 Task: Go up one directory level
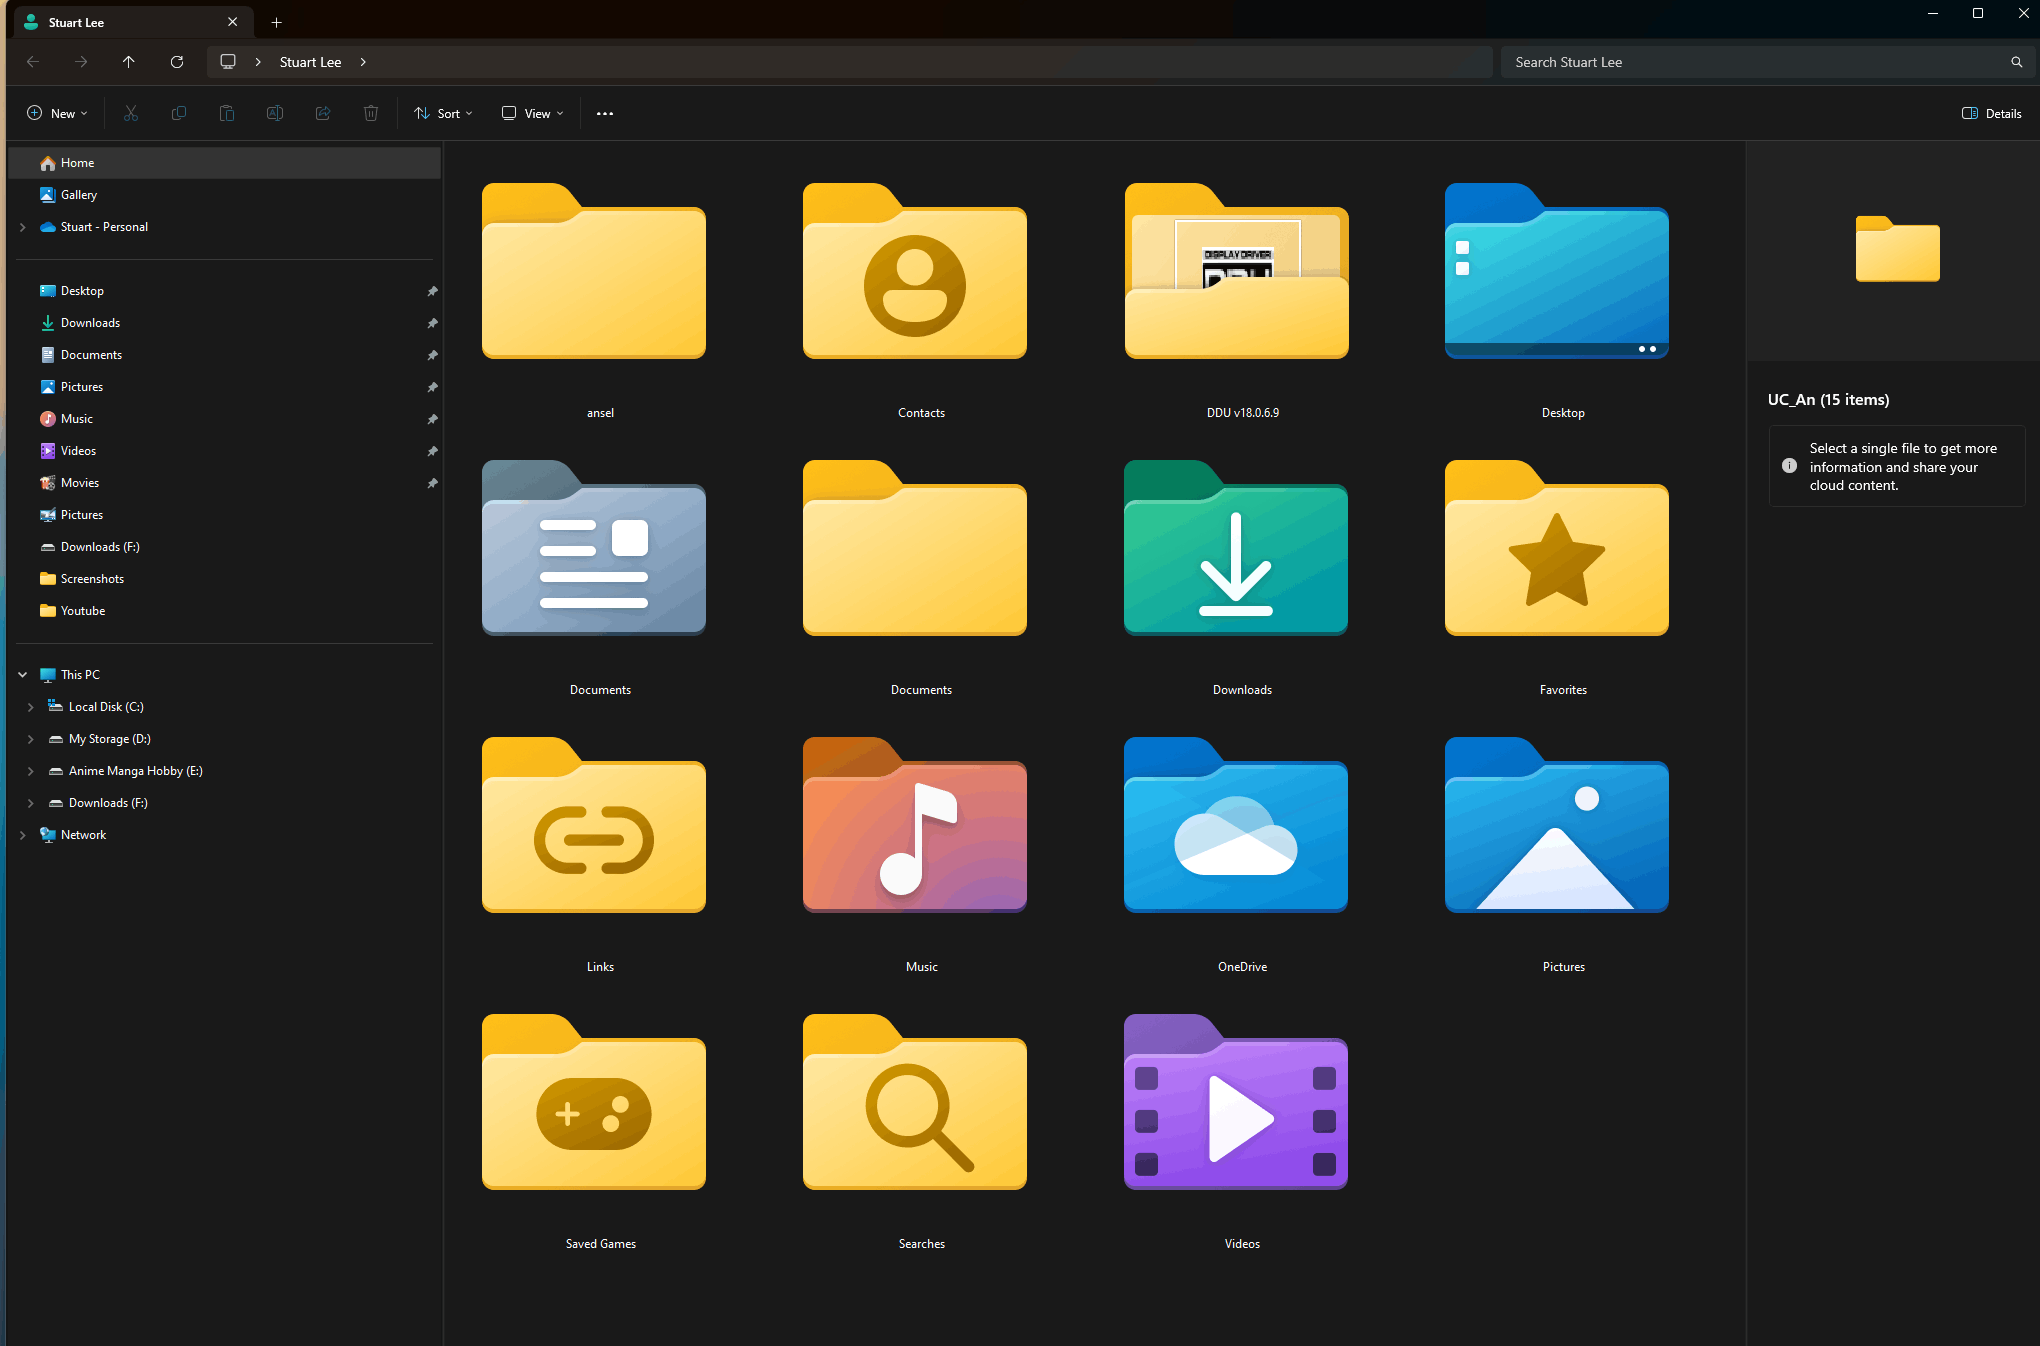click(x=129, y=62)
